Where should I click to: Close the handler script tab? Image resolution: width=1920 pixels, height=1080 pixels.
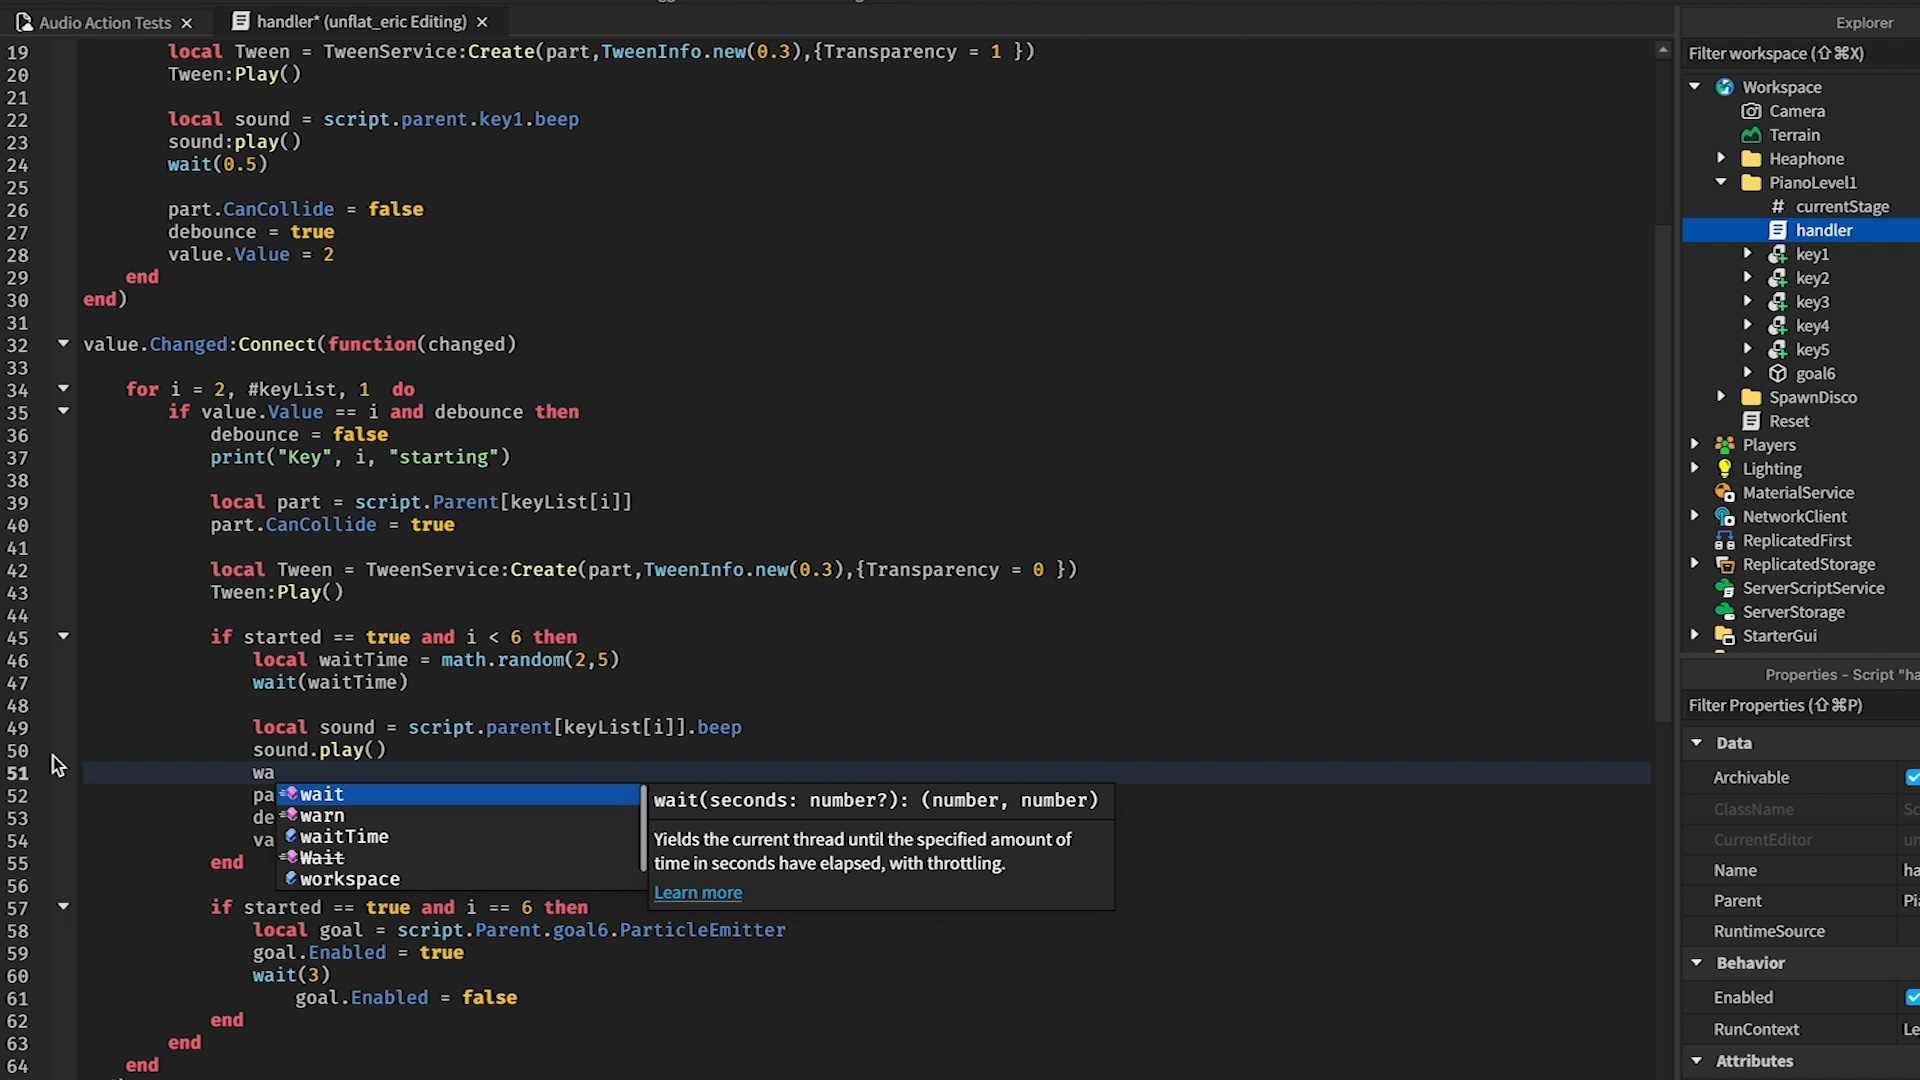(x=482, y=22)
